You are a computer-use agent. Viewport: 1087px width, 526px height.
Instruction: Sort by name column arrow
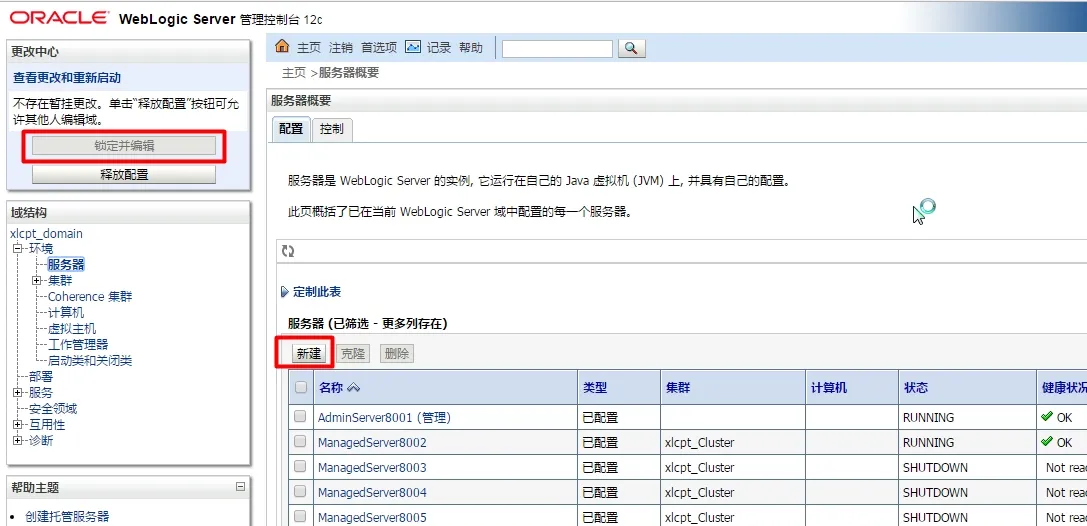coord(354,388)
